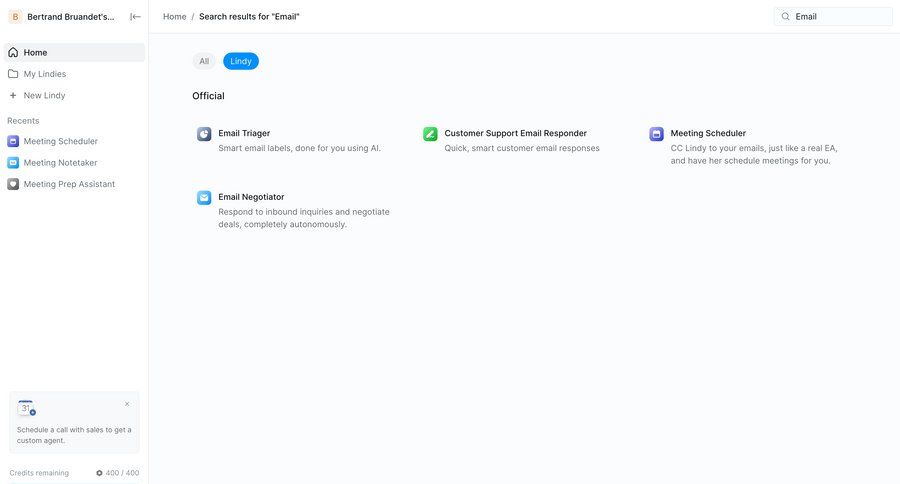Click the 'CC Lindy to your emails' description
The height and width of the screenshot is (484, 900).
click(x=754, y=154)
